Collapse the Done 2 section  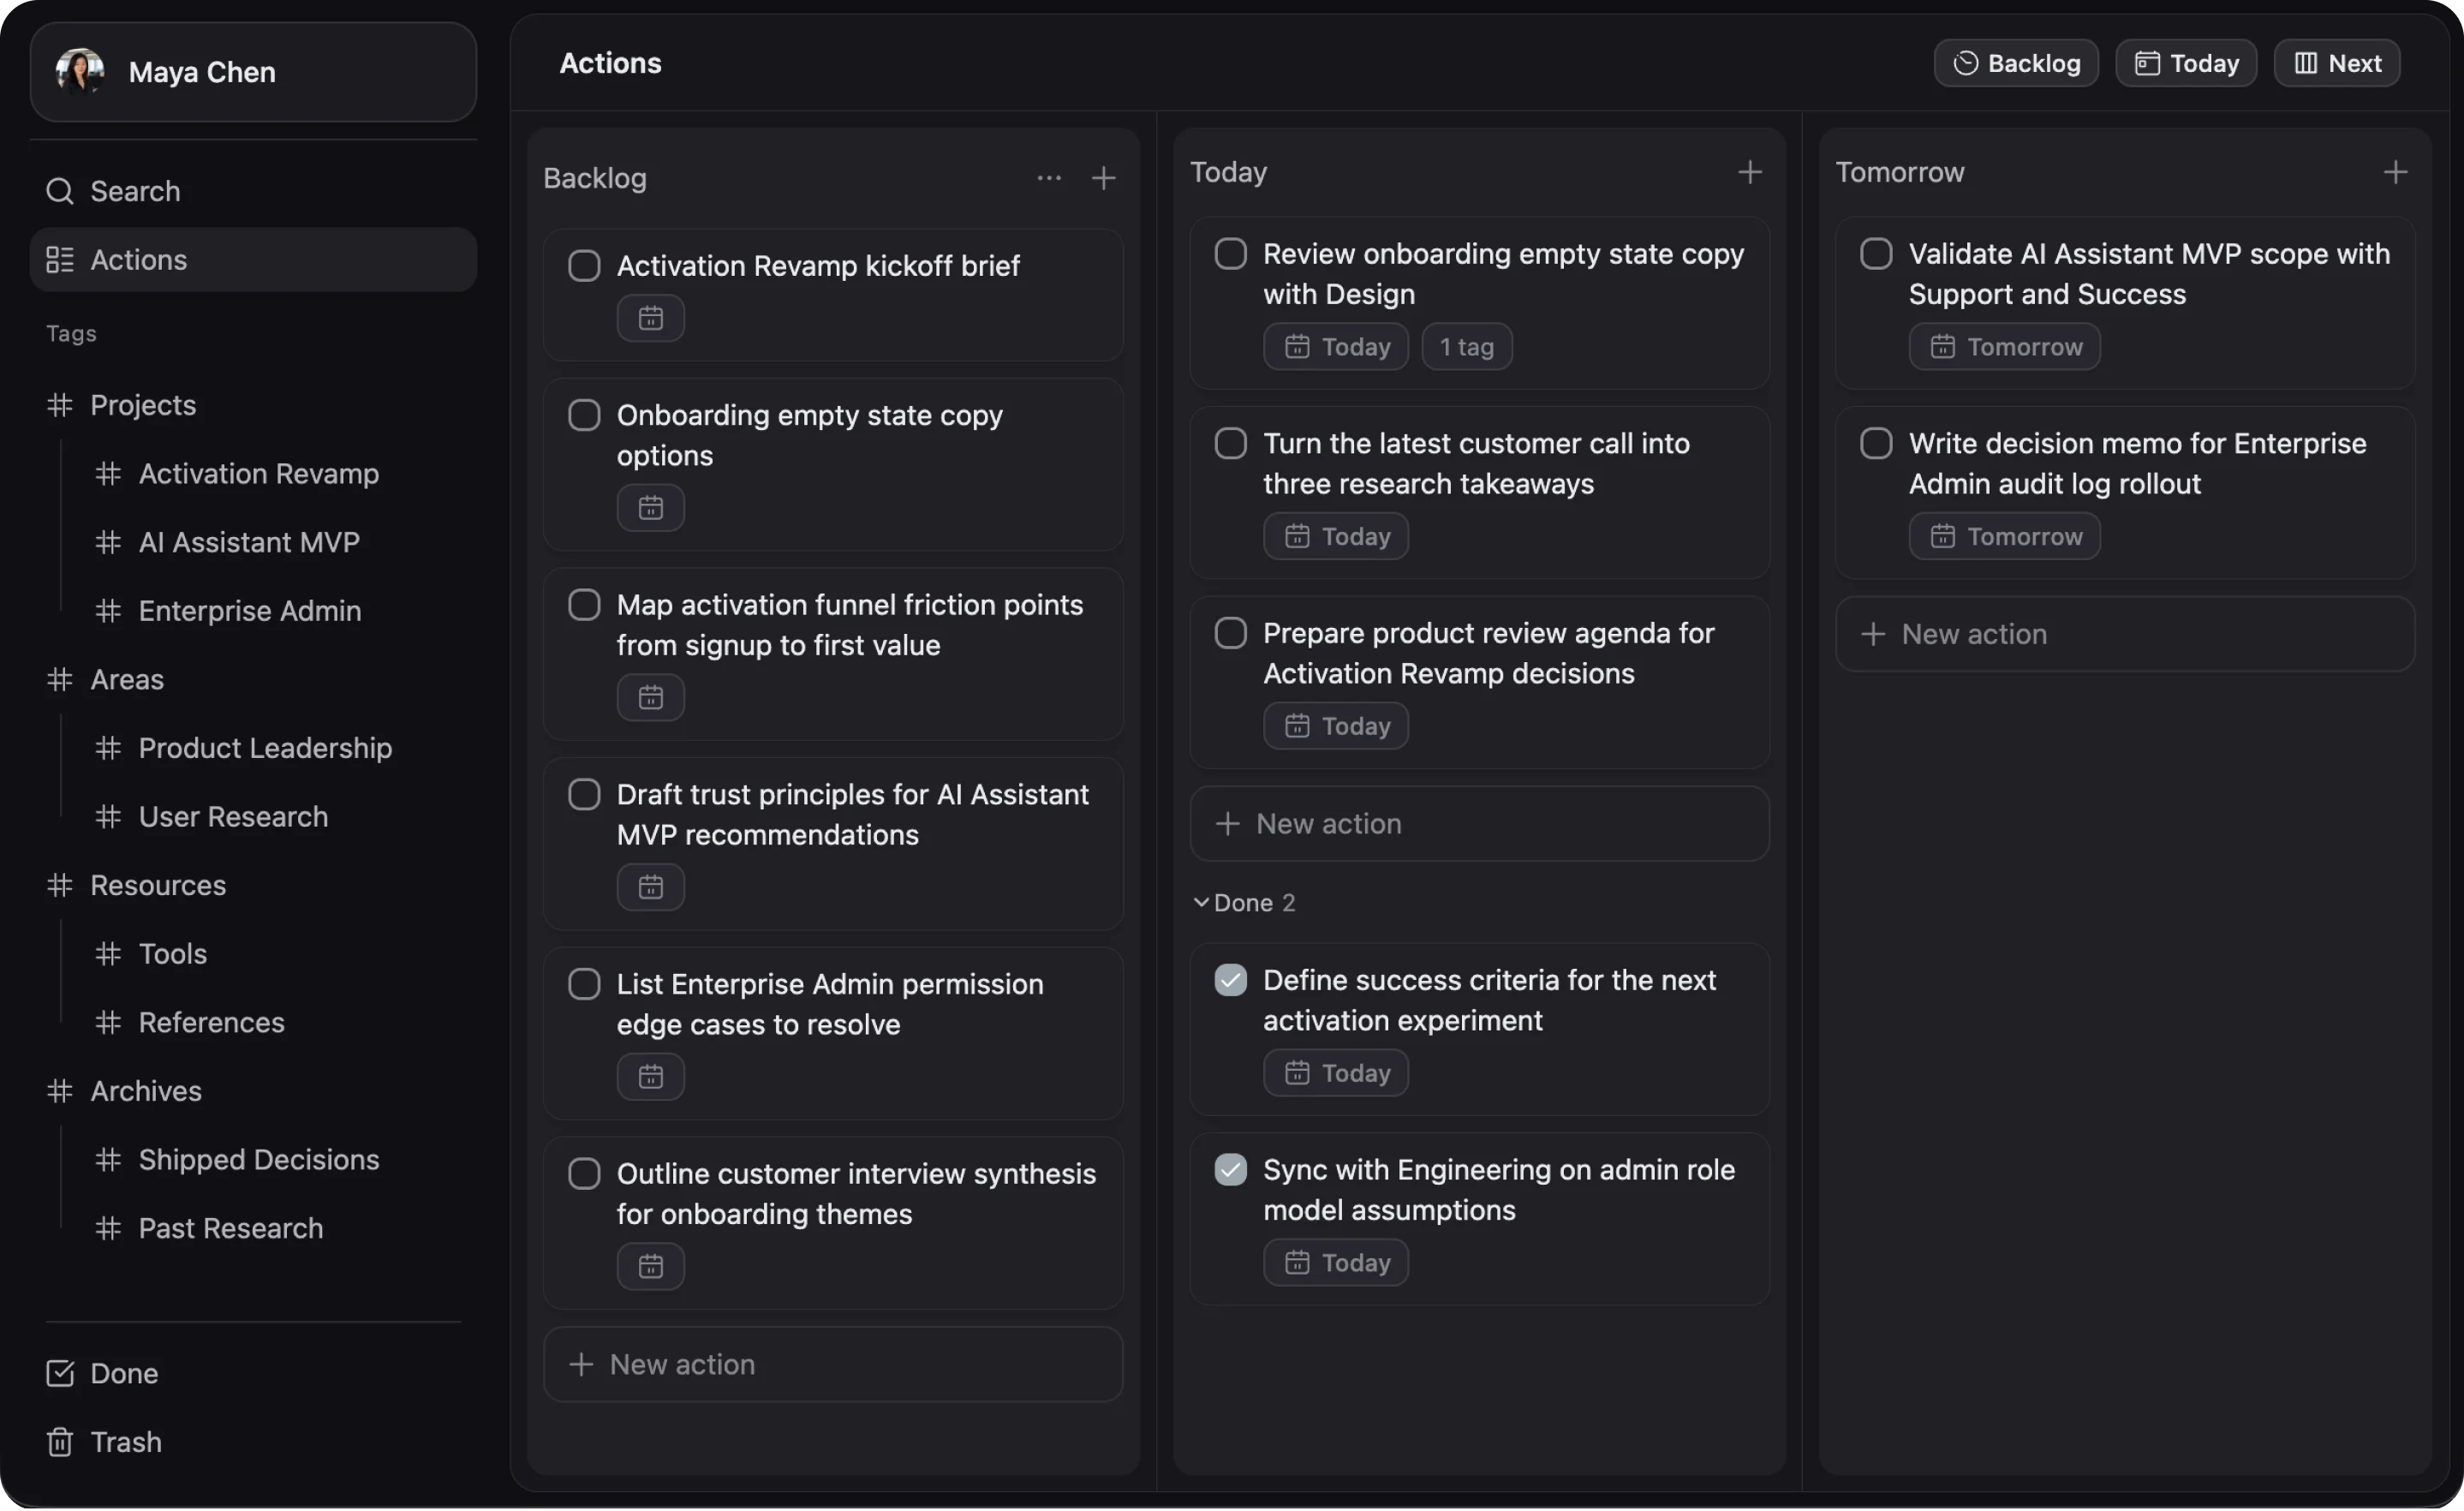point(1245,903)
